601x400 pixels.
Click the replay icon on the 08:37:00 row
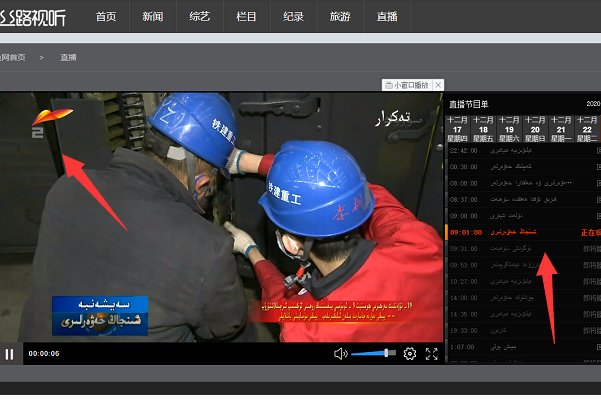599,200
